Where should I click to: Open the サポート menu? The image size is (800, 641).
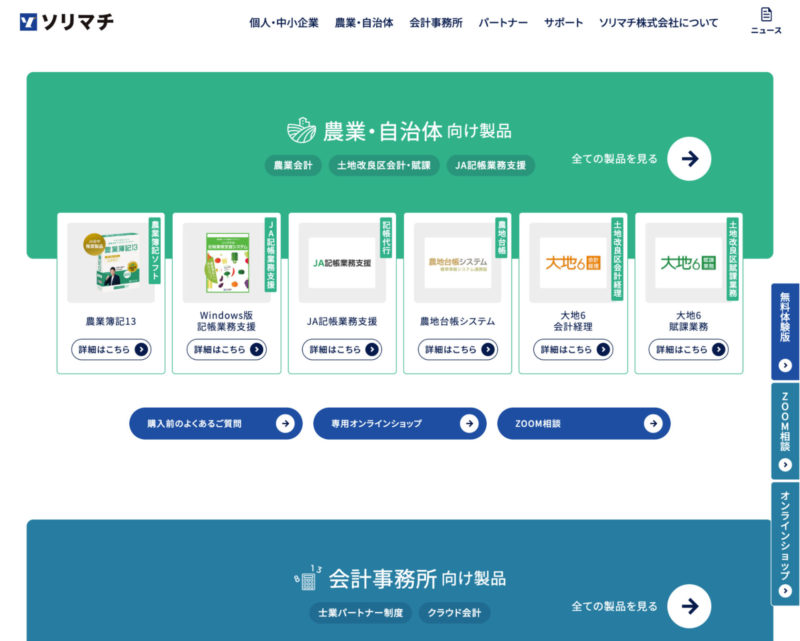563,23
